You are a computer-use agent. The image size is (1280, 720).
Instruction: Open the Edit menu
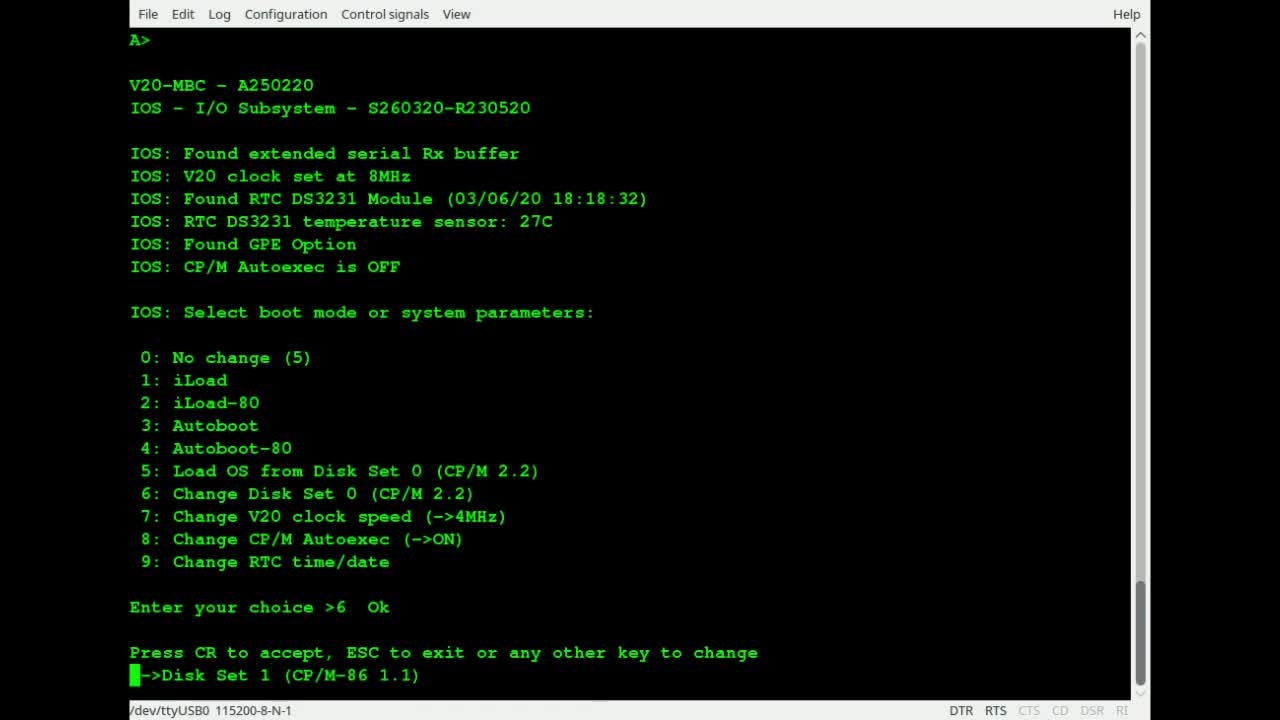coord(183,14)
